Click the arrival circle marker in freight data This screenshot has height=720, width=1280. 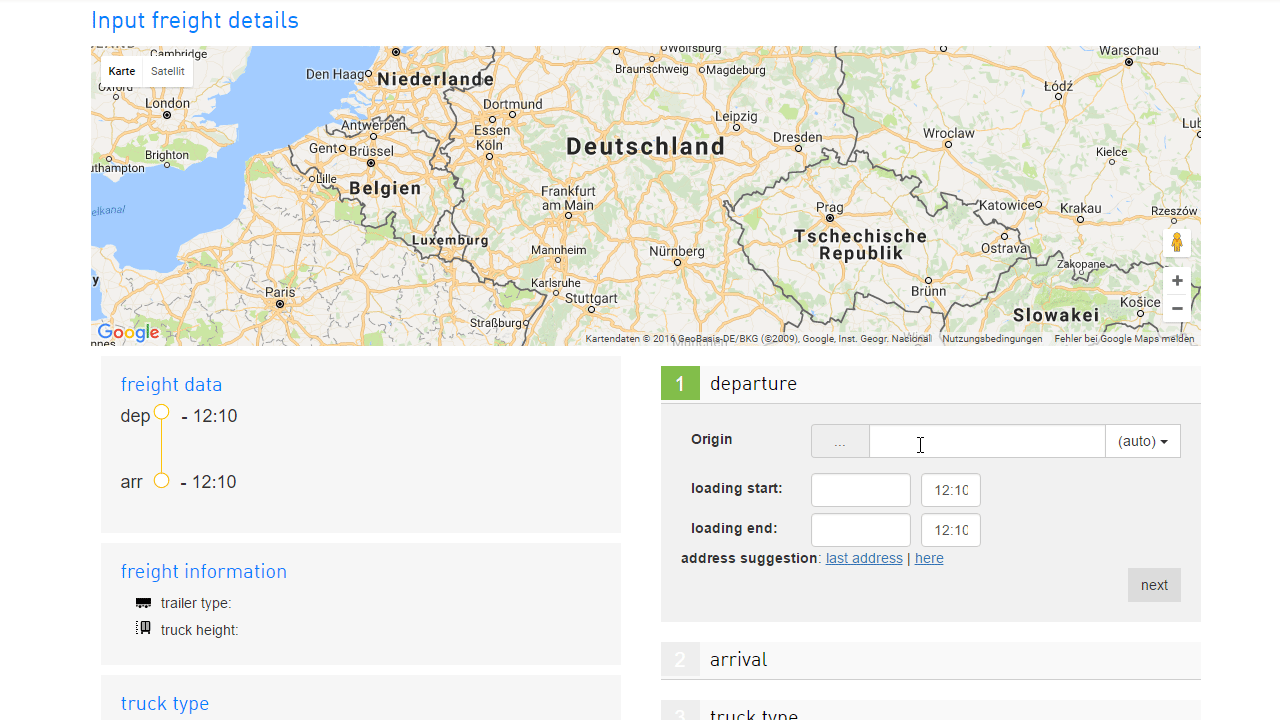161,481
